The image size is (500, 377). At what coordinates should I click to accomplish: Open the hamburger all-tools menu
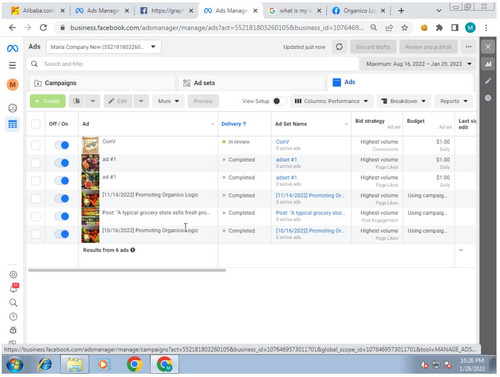[12, 65]
